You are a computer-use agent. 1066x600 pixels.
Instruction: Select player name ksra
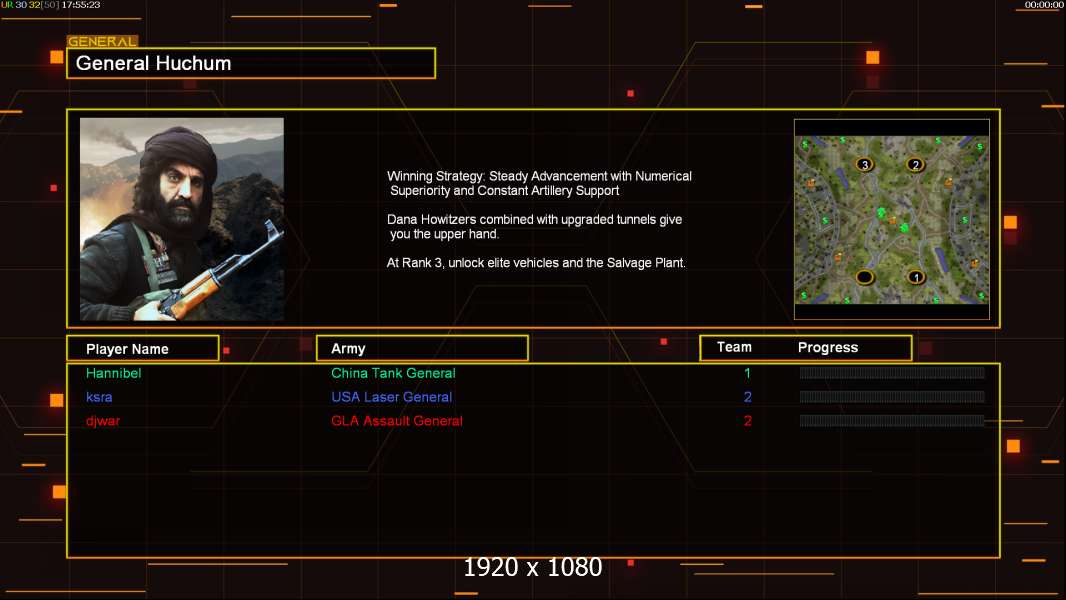click(99, 397)
